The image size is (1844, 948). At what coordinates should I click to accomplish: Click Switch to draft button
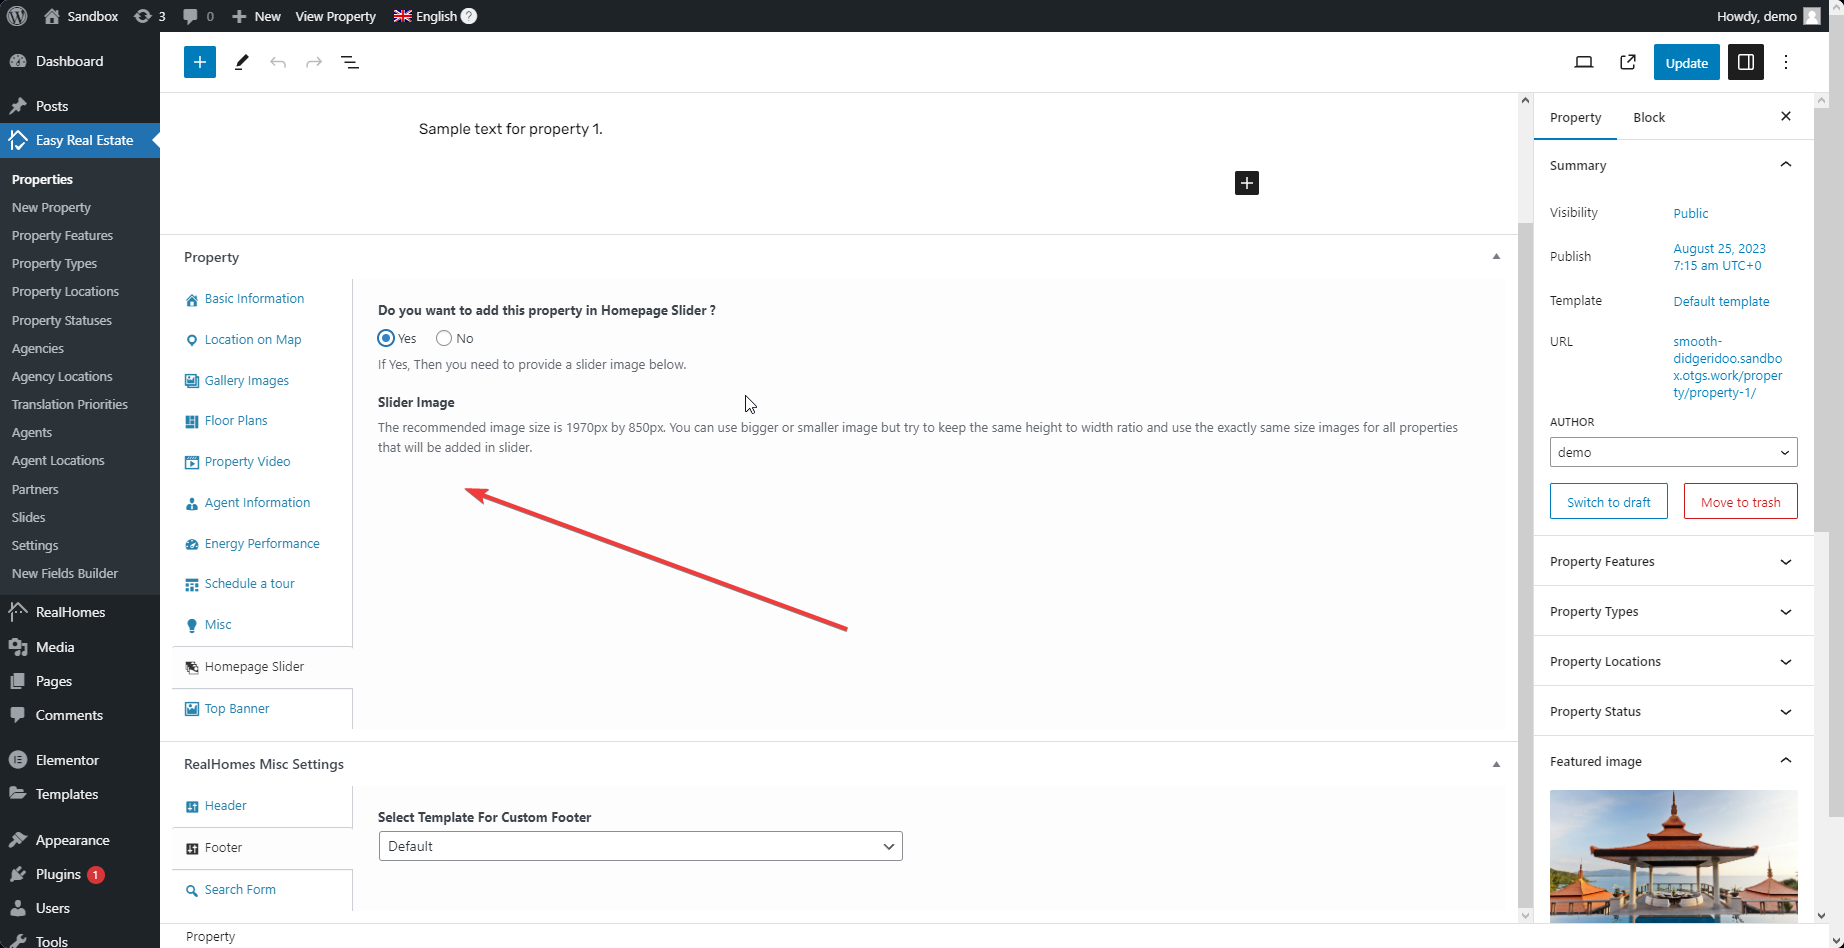pos(1608,502)
